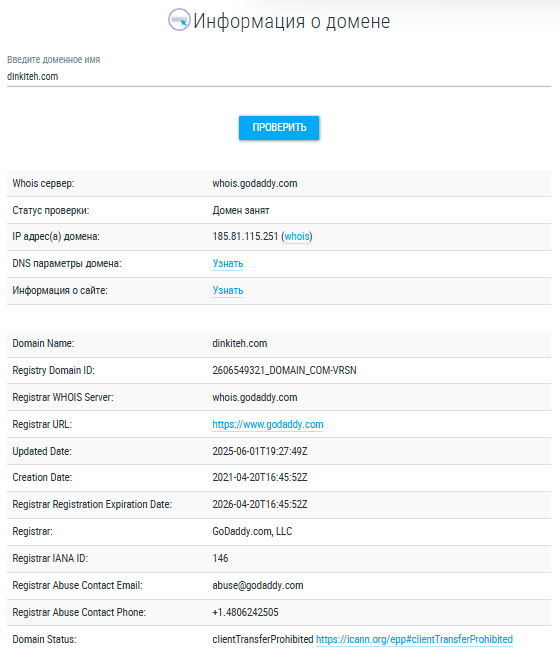Select expiration date value 2026-04-20T16:45:52Z
560x648 pixels.
click(260, 504)
